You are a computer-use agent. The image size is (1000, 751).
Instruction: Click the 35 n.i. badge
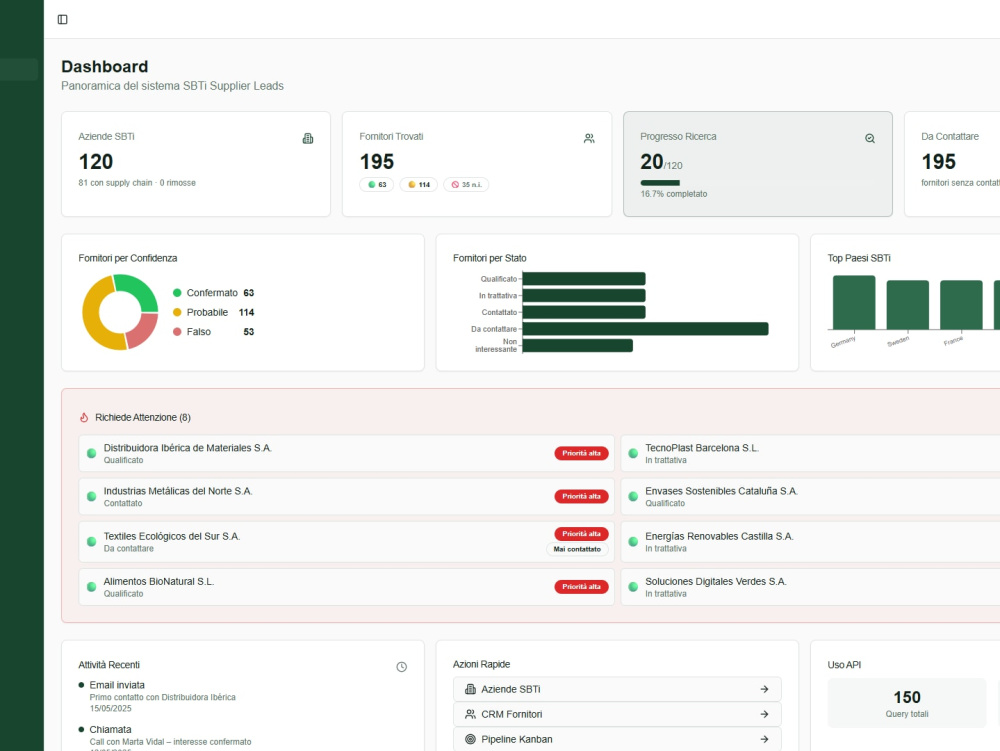point(466,185)
